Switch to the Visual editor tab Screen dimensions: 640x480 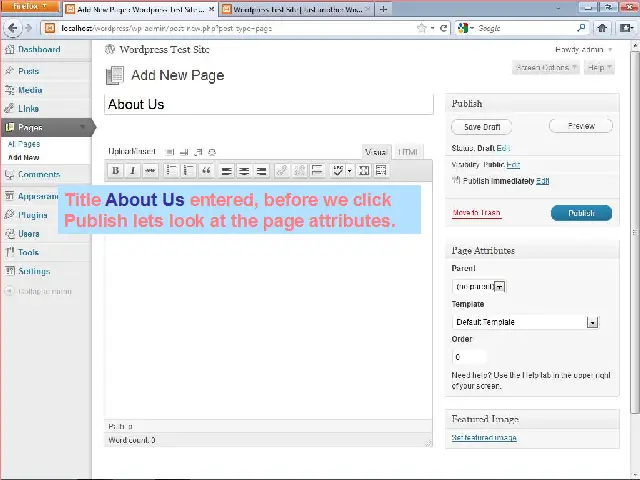click(x=376, y=152)
